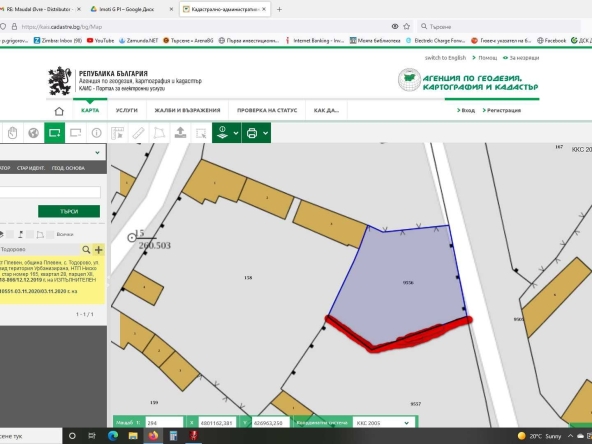Screen dimensions: 592x444
Task: Select the zoom-out rectangle tool
Action: pyautogui.click(x=76, y=133)
